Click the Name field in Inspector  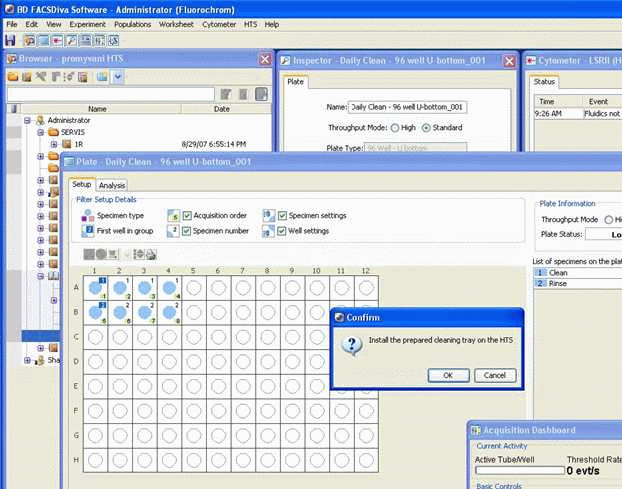(407, 107)
